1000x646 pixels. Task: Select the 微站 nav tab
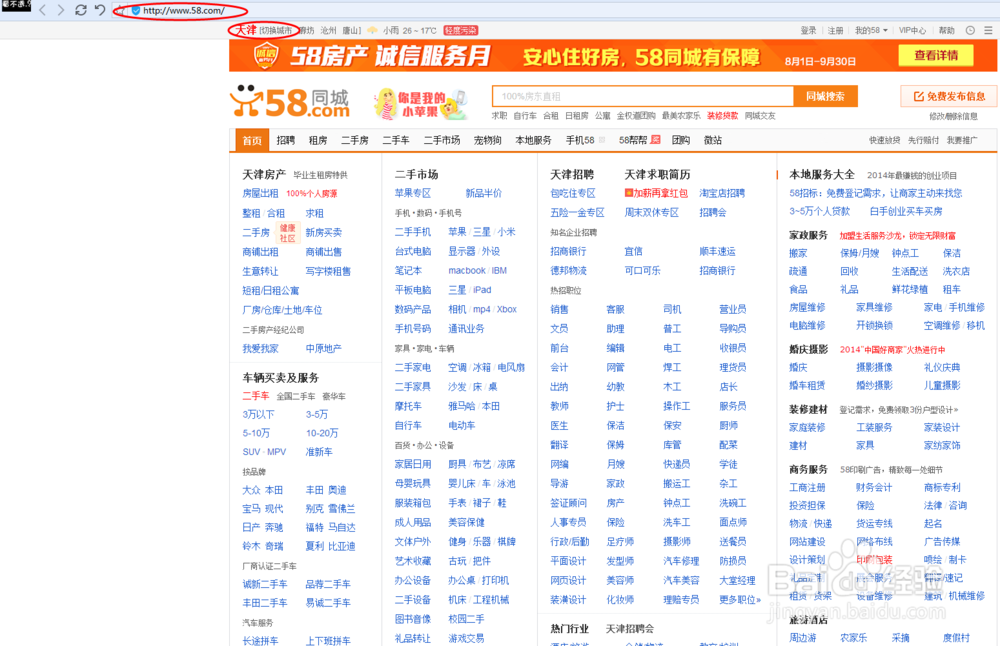point(712,140)
